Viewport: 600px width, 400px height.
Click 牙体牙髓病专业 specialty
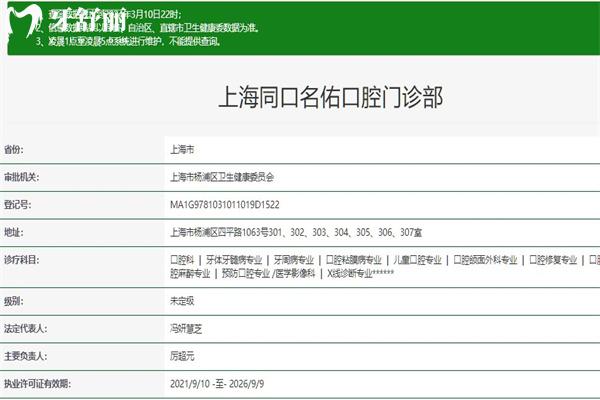click(x=234, y=260)
